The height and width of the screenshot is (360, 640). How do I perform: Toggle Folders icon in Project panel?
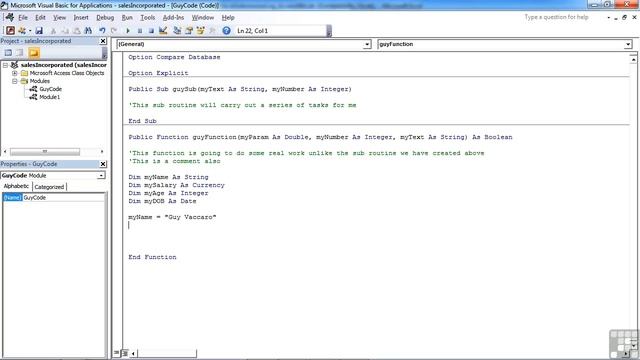(x=34, y=53)
